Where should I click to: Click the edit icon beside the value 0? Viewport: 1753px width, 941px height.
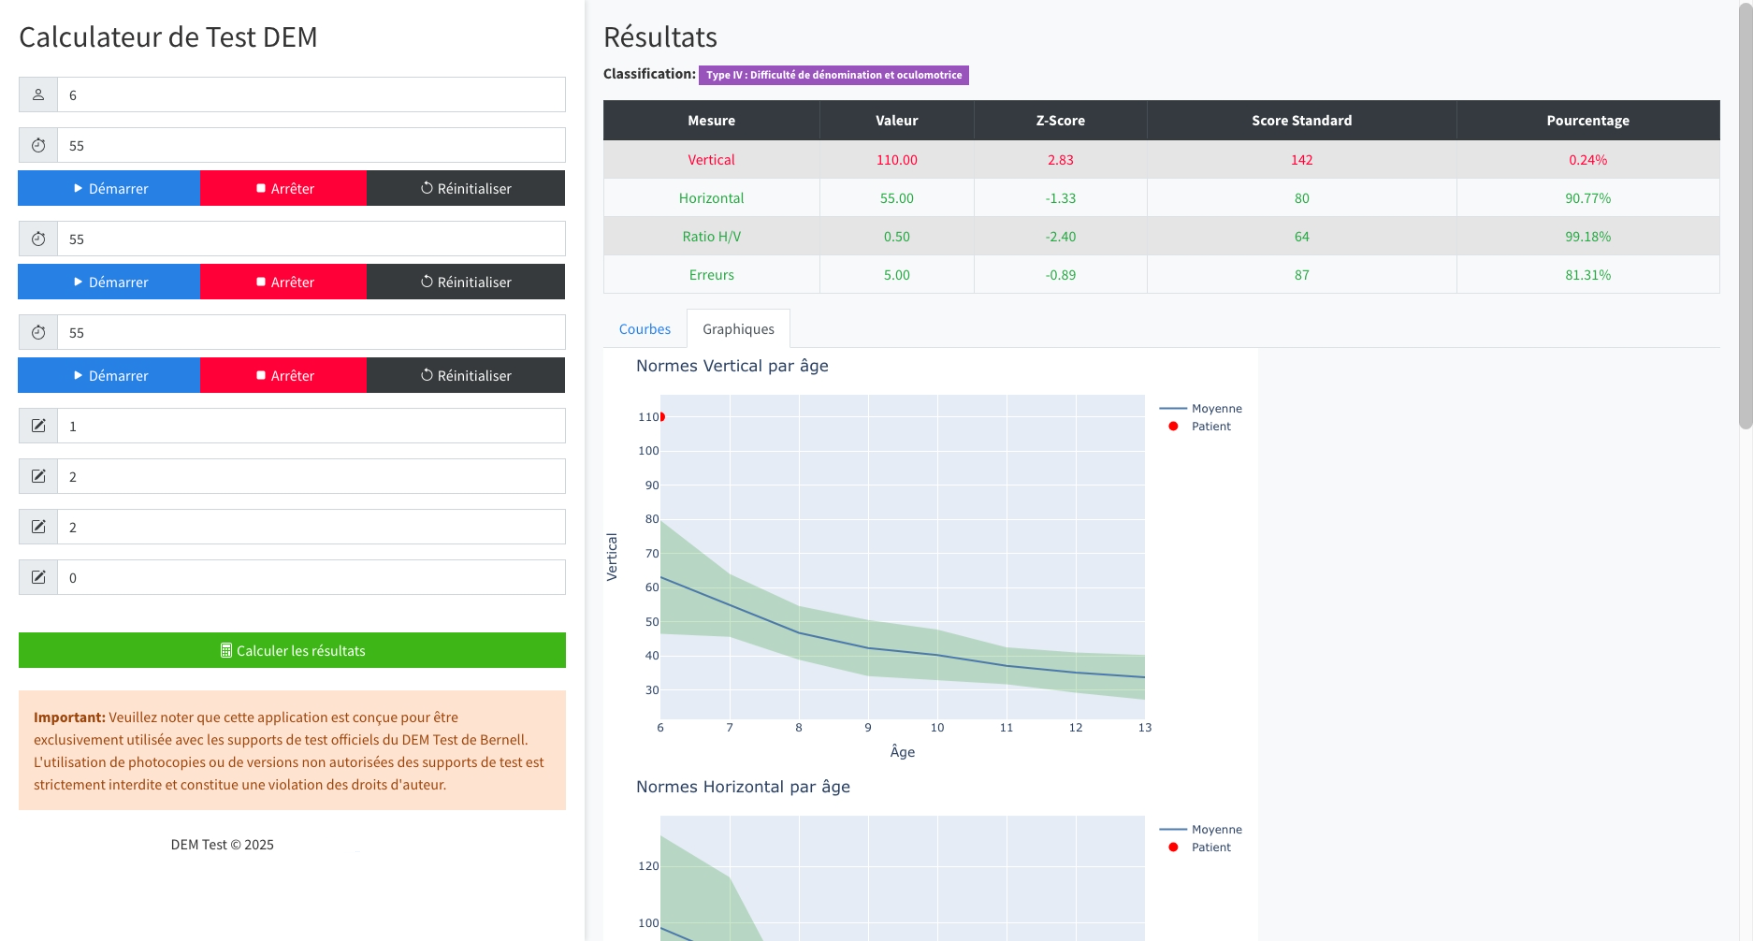point(38,577)
